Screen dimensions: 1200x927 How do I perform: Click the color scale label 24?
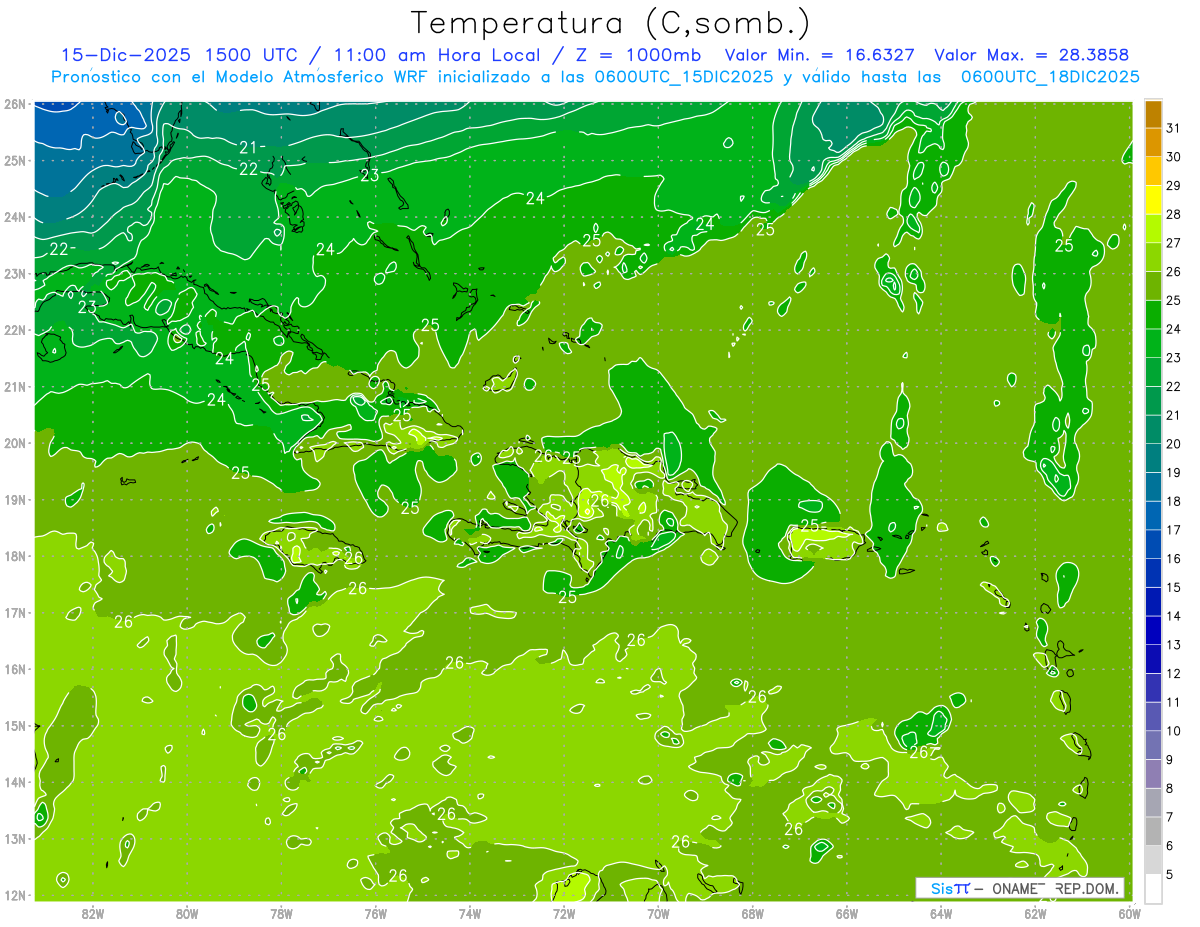pos(1174,328)
